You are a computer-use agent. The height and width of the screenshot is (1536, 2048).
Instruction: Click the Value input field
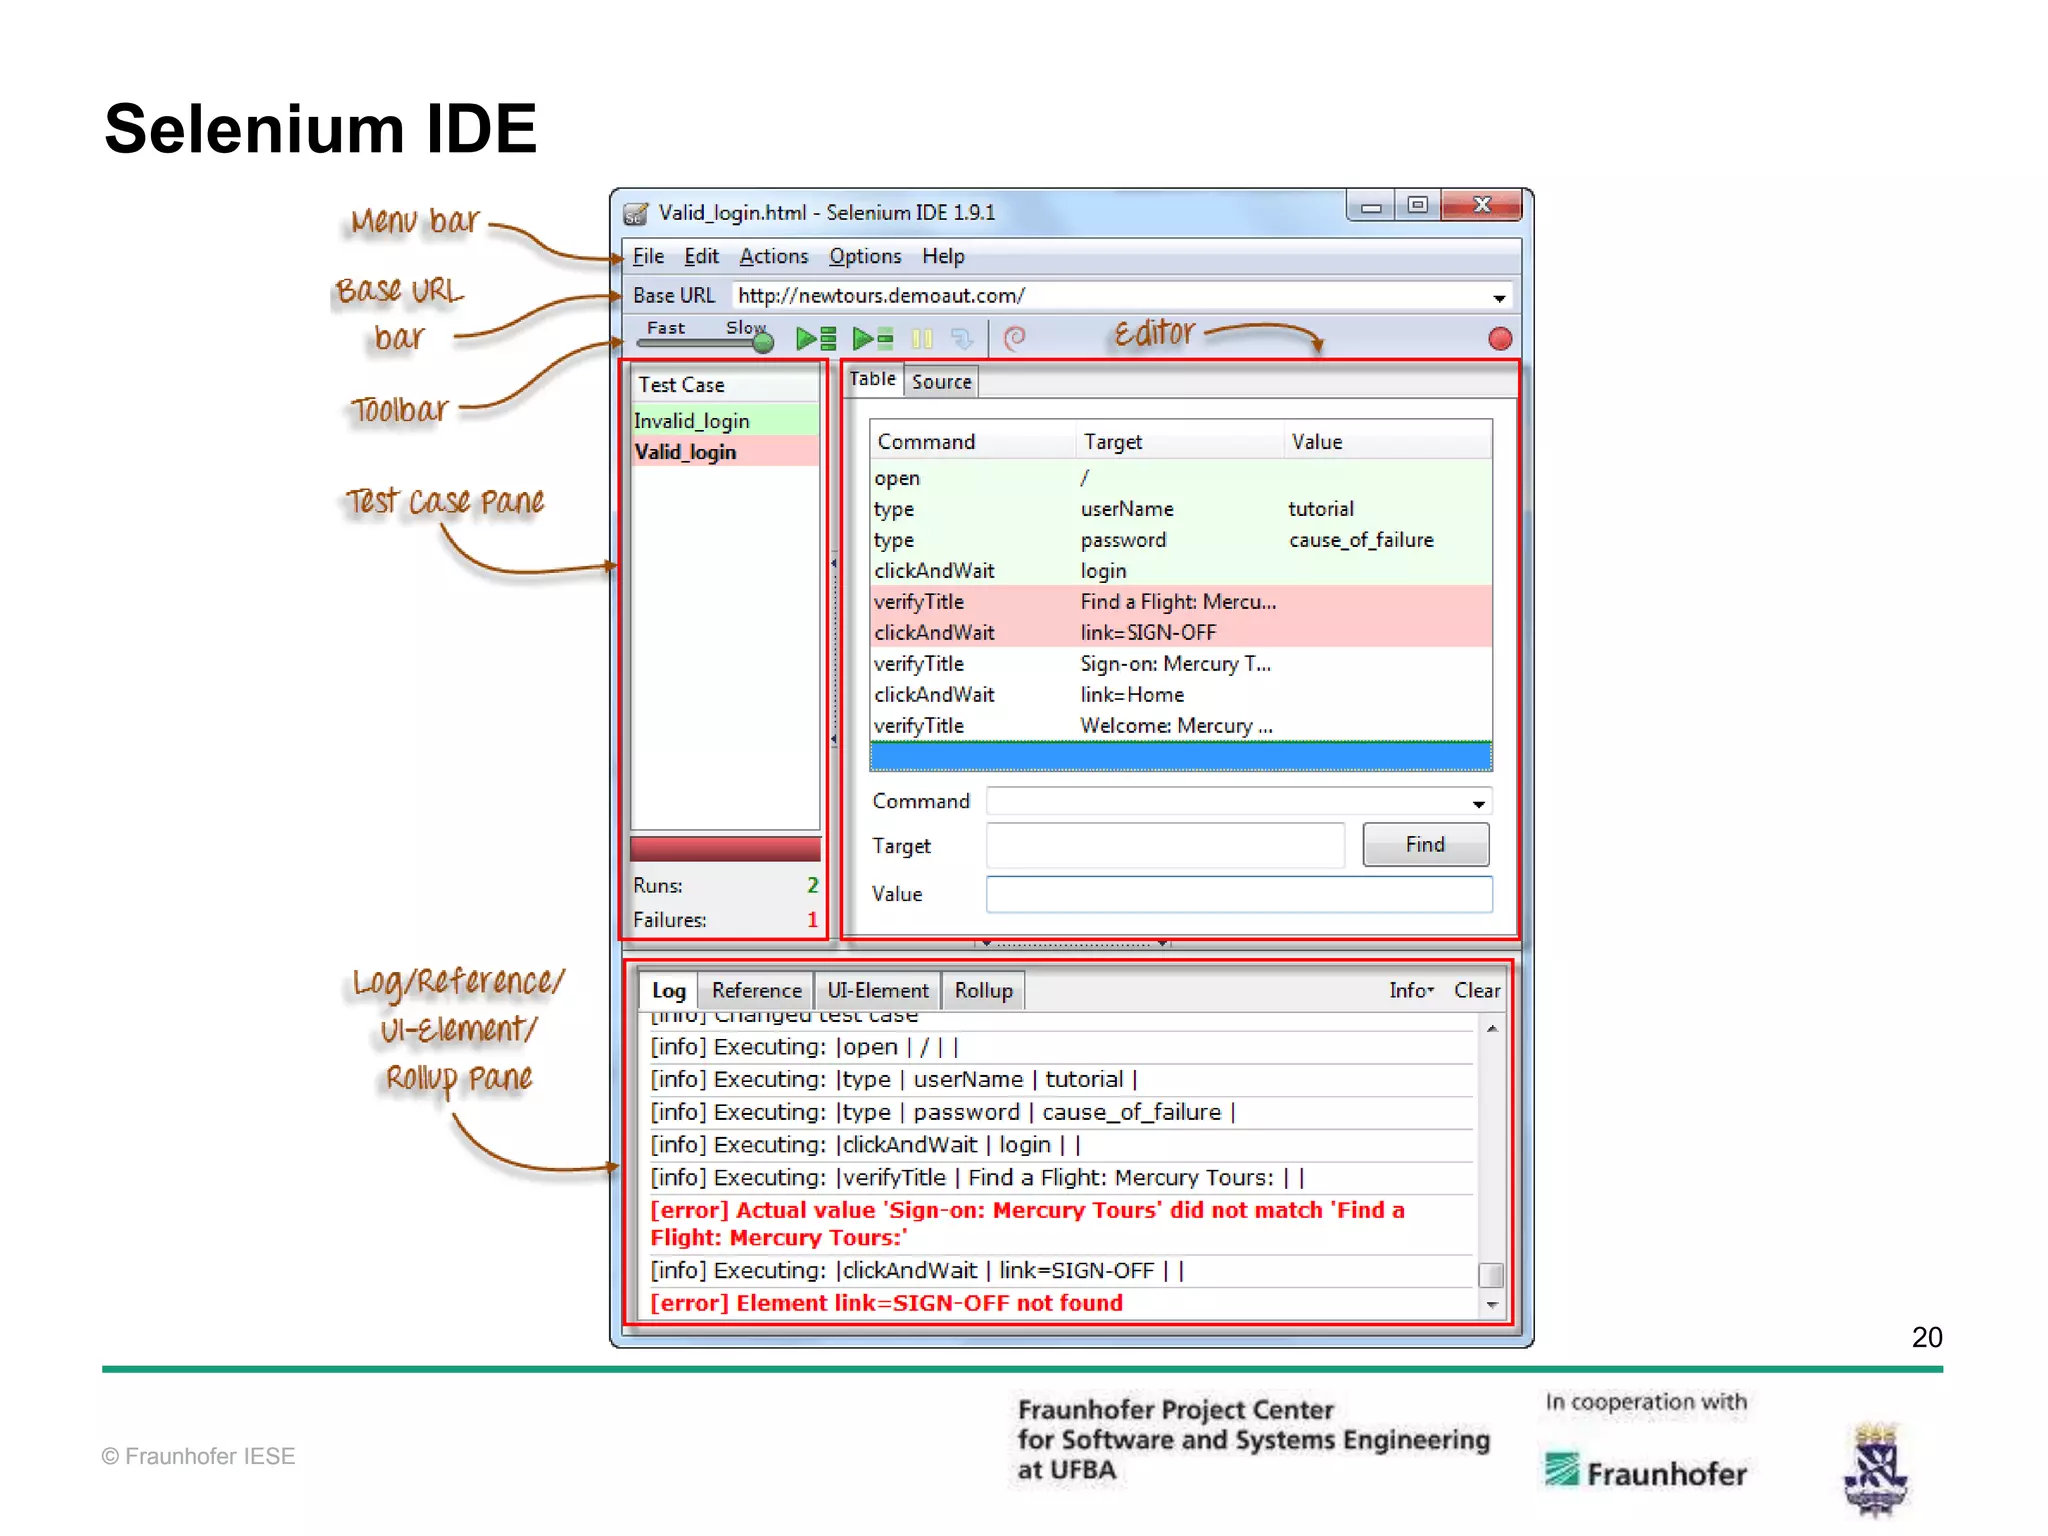tap(1239, 894)
